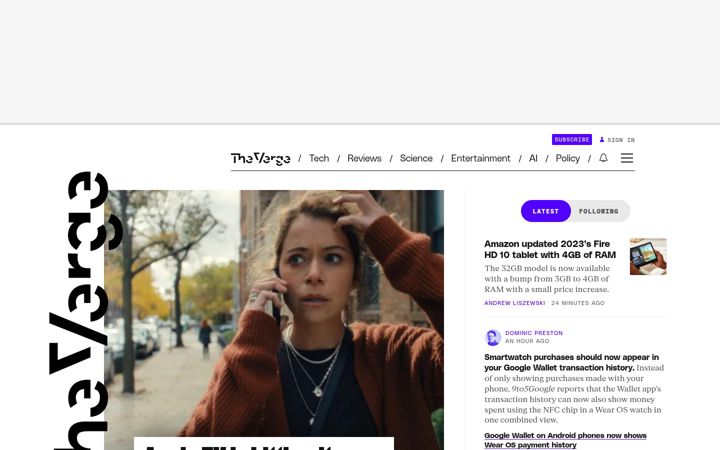Screen dimensions: 720x450
Task: Go to the Entertainment section
Action: pyautogui.click(x=480, y=158)
